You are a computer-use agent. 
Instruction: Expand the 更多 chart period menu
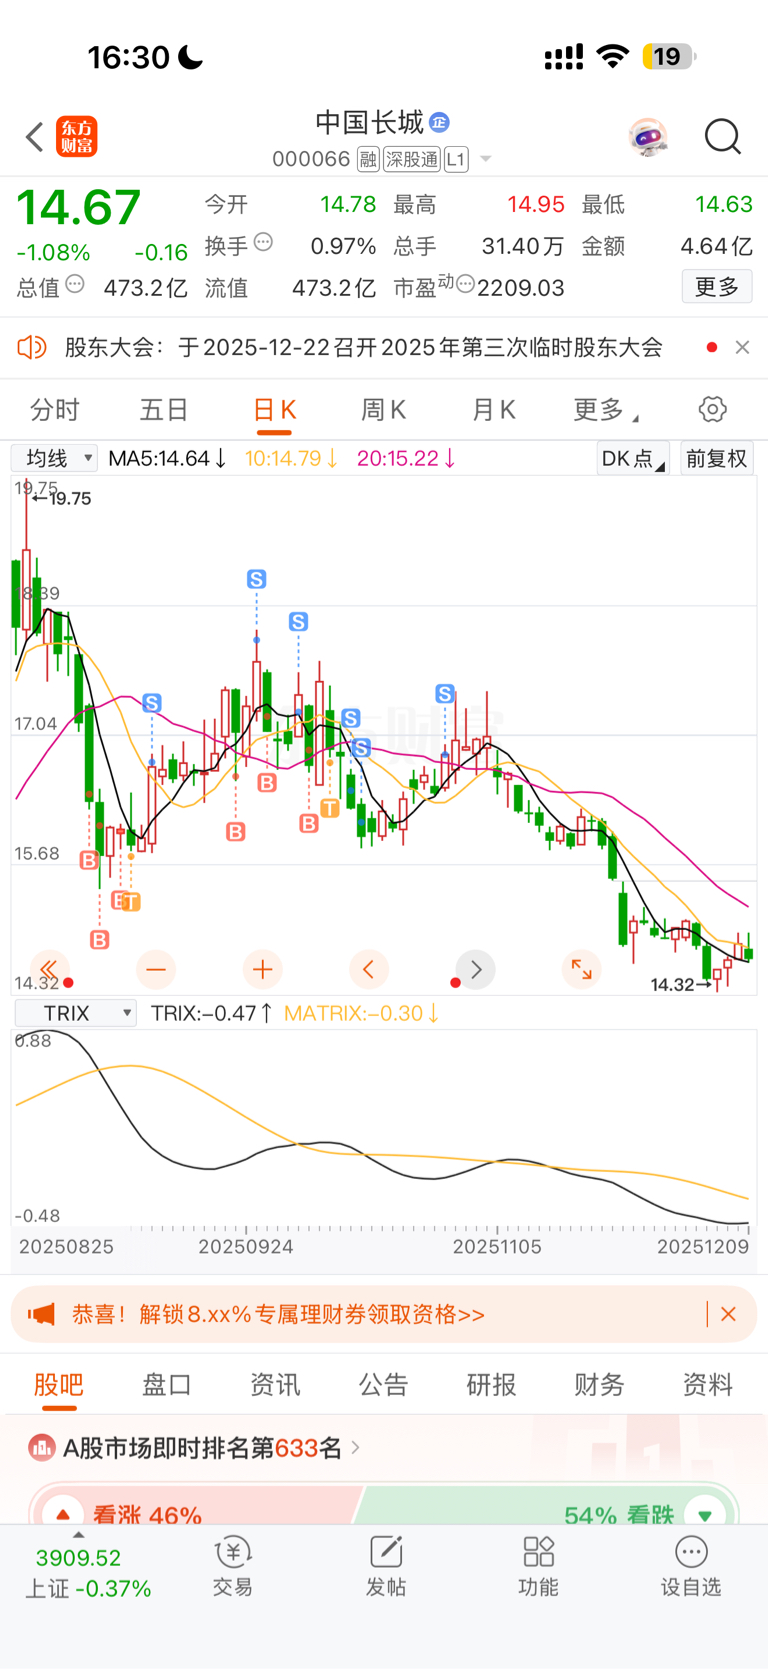tap(606, 410)
